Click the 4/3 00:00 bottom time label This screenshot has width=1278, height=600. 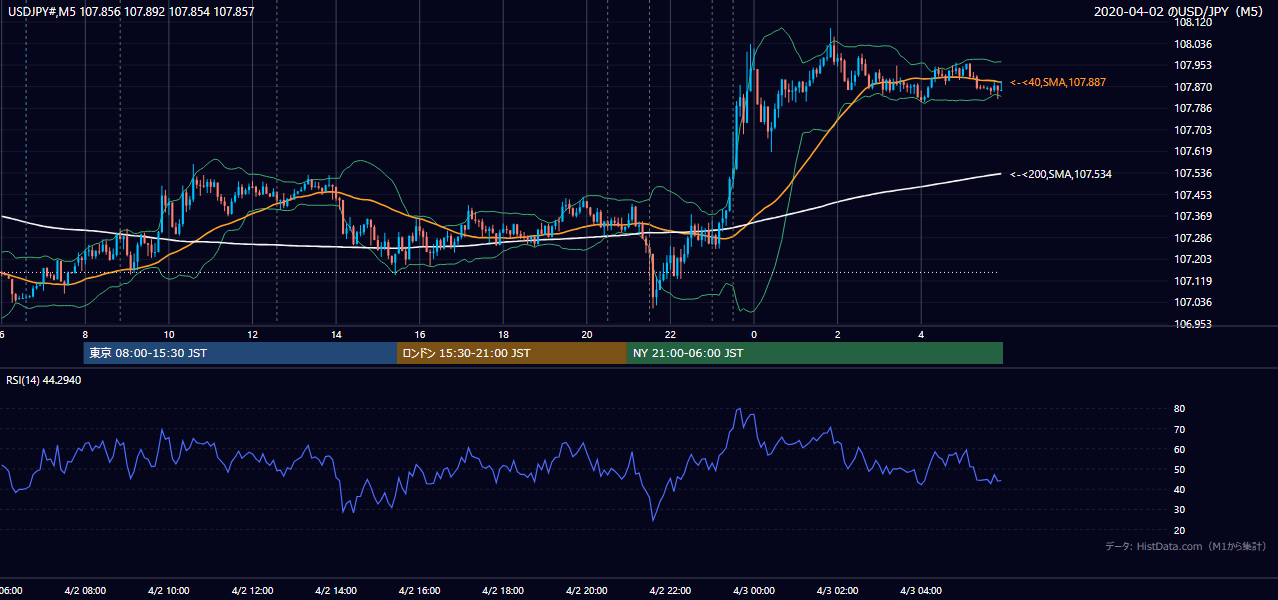point(754,591)
